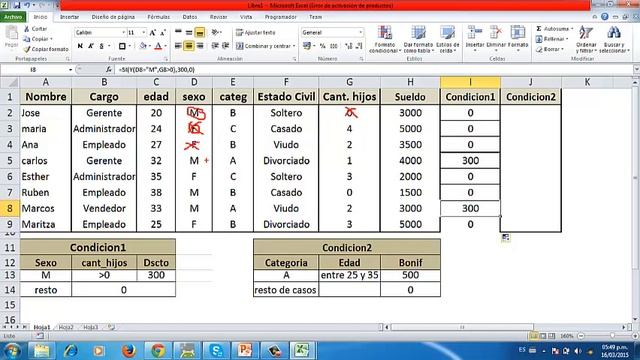Screen dimensions: 640x360
Task: Toggle bold N formatting
Action: click(80, 46)
